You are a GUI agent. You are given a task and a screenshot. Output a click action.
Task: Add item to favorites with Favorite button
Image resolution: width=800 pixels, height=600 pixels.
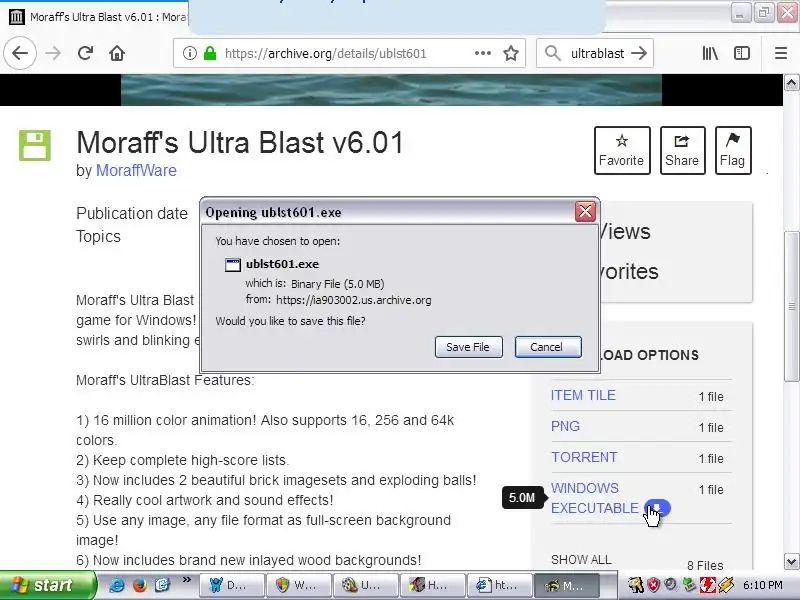622,151
